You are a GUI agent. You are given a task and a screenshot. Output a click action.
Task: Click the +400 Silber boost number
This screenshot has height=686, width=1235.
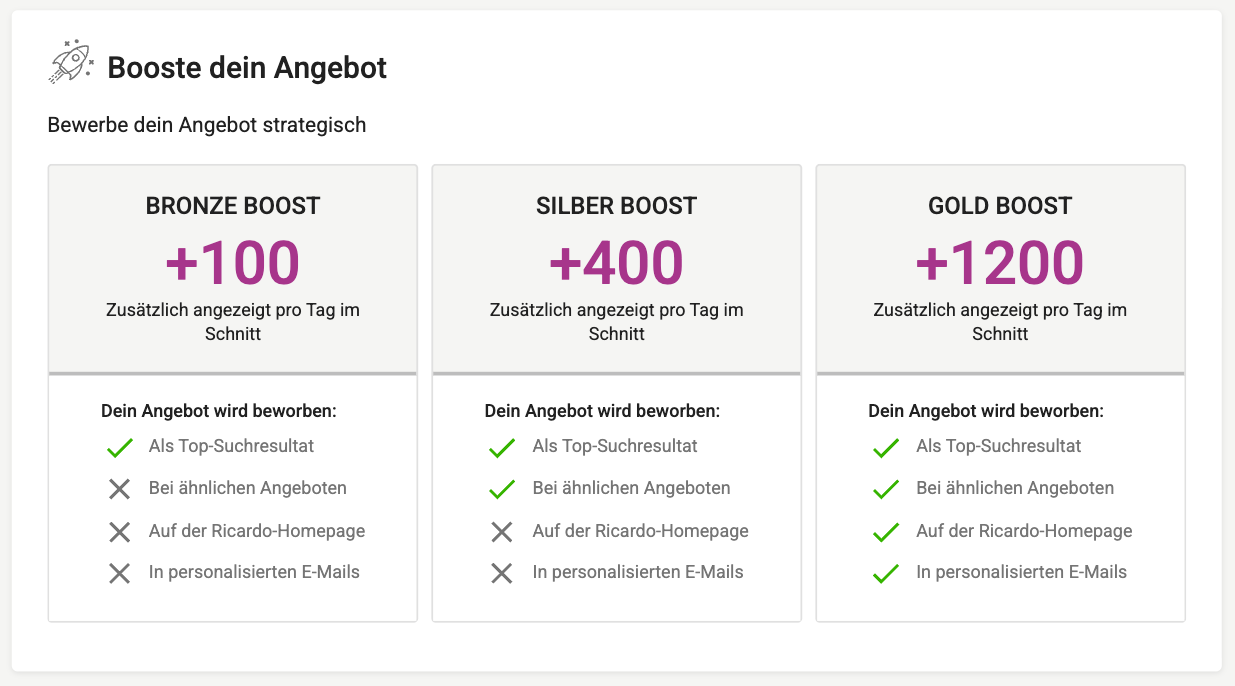[x=617, y=262]
